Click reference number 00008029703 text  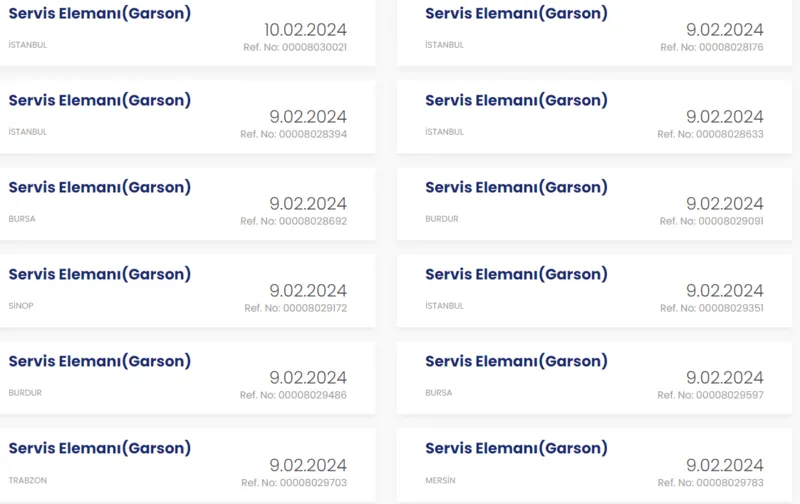tap(294, 482)
